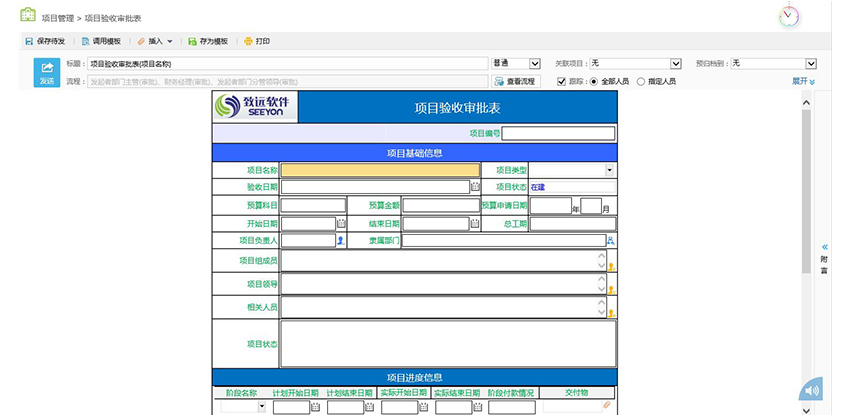The image size is (842, 415).
Task: Click 打印 in the toolbar
Action: [257, 41]
